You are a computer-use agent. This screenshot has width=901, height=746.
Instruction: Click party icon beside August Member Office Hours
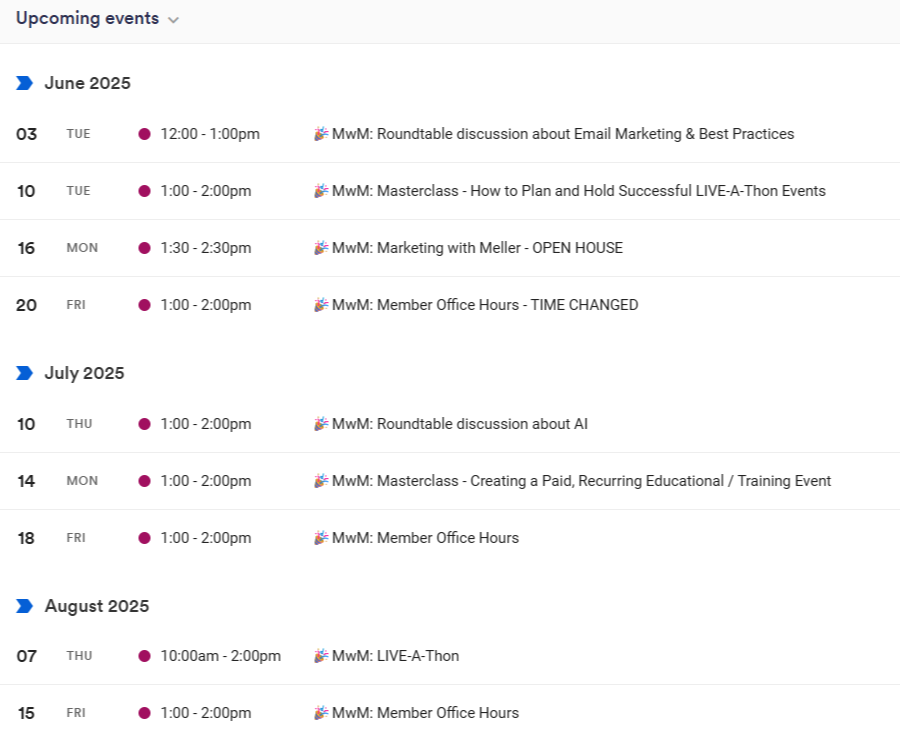[321, 713]
